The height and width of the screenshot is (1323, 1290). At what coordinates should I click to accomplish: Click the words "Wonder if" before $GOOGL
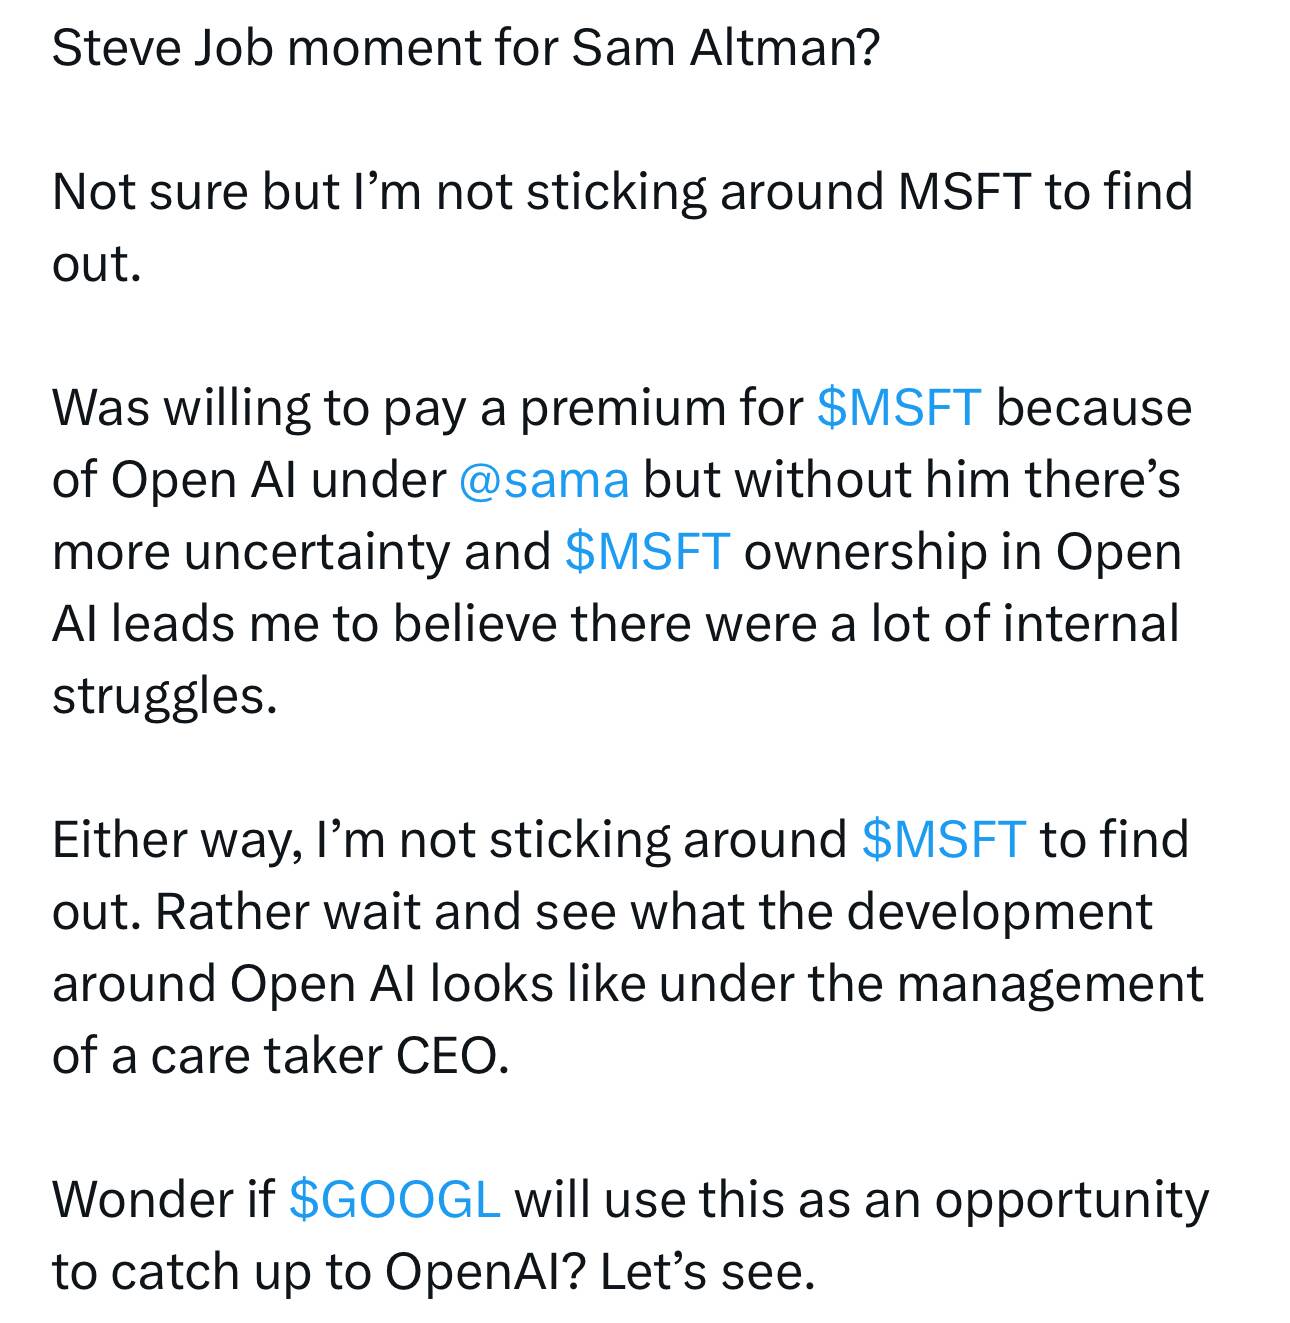[164, 1199]
